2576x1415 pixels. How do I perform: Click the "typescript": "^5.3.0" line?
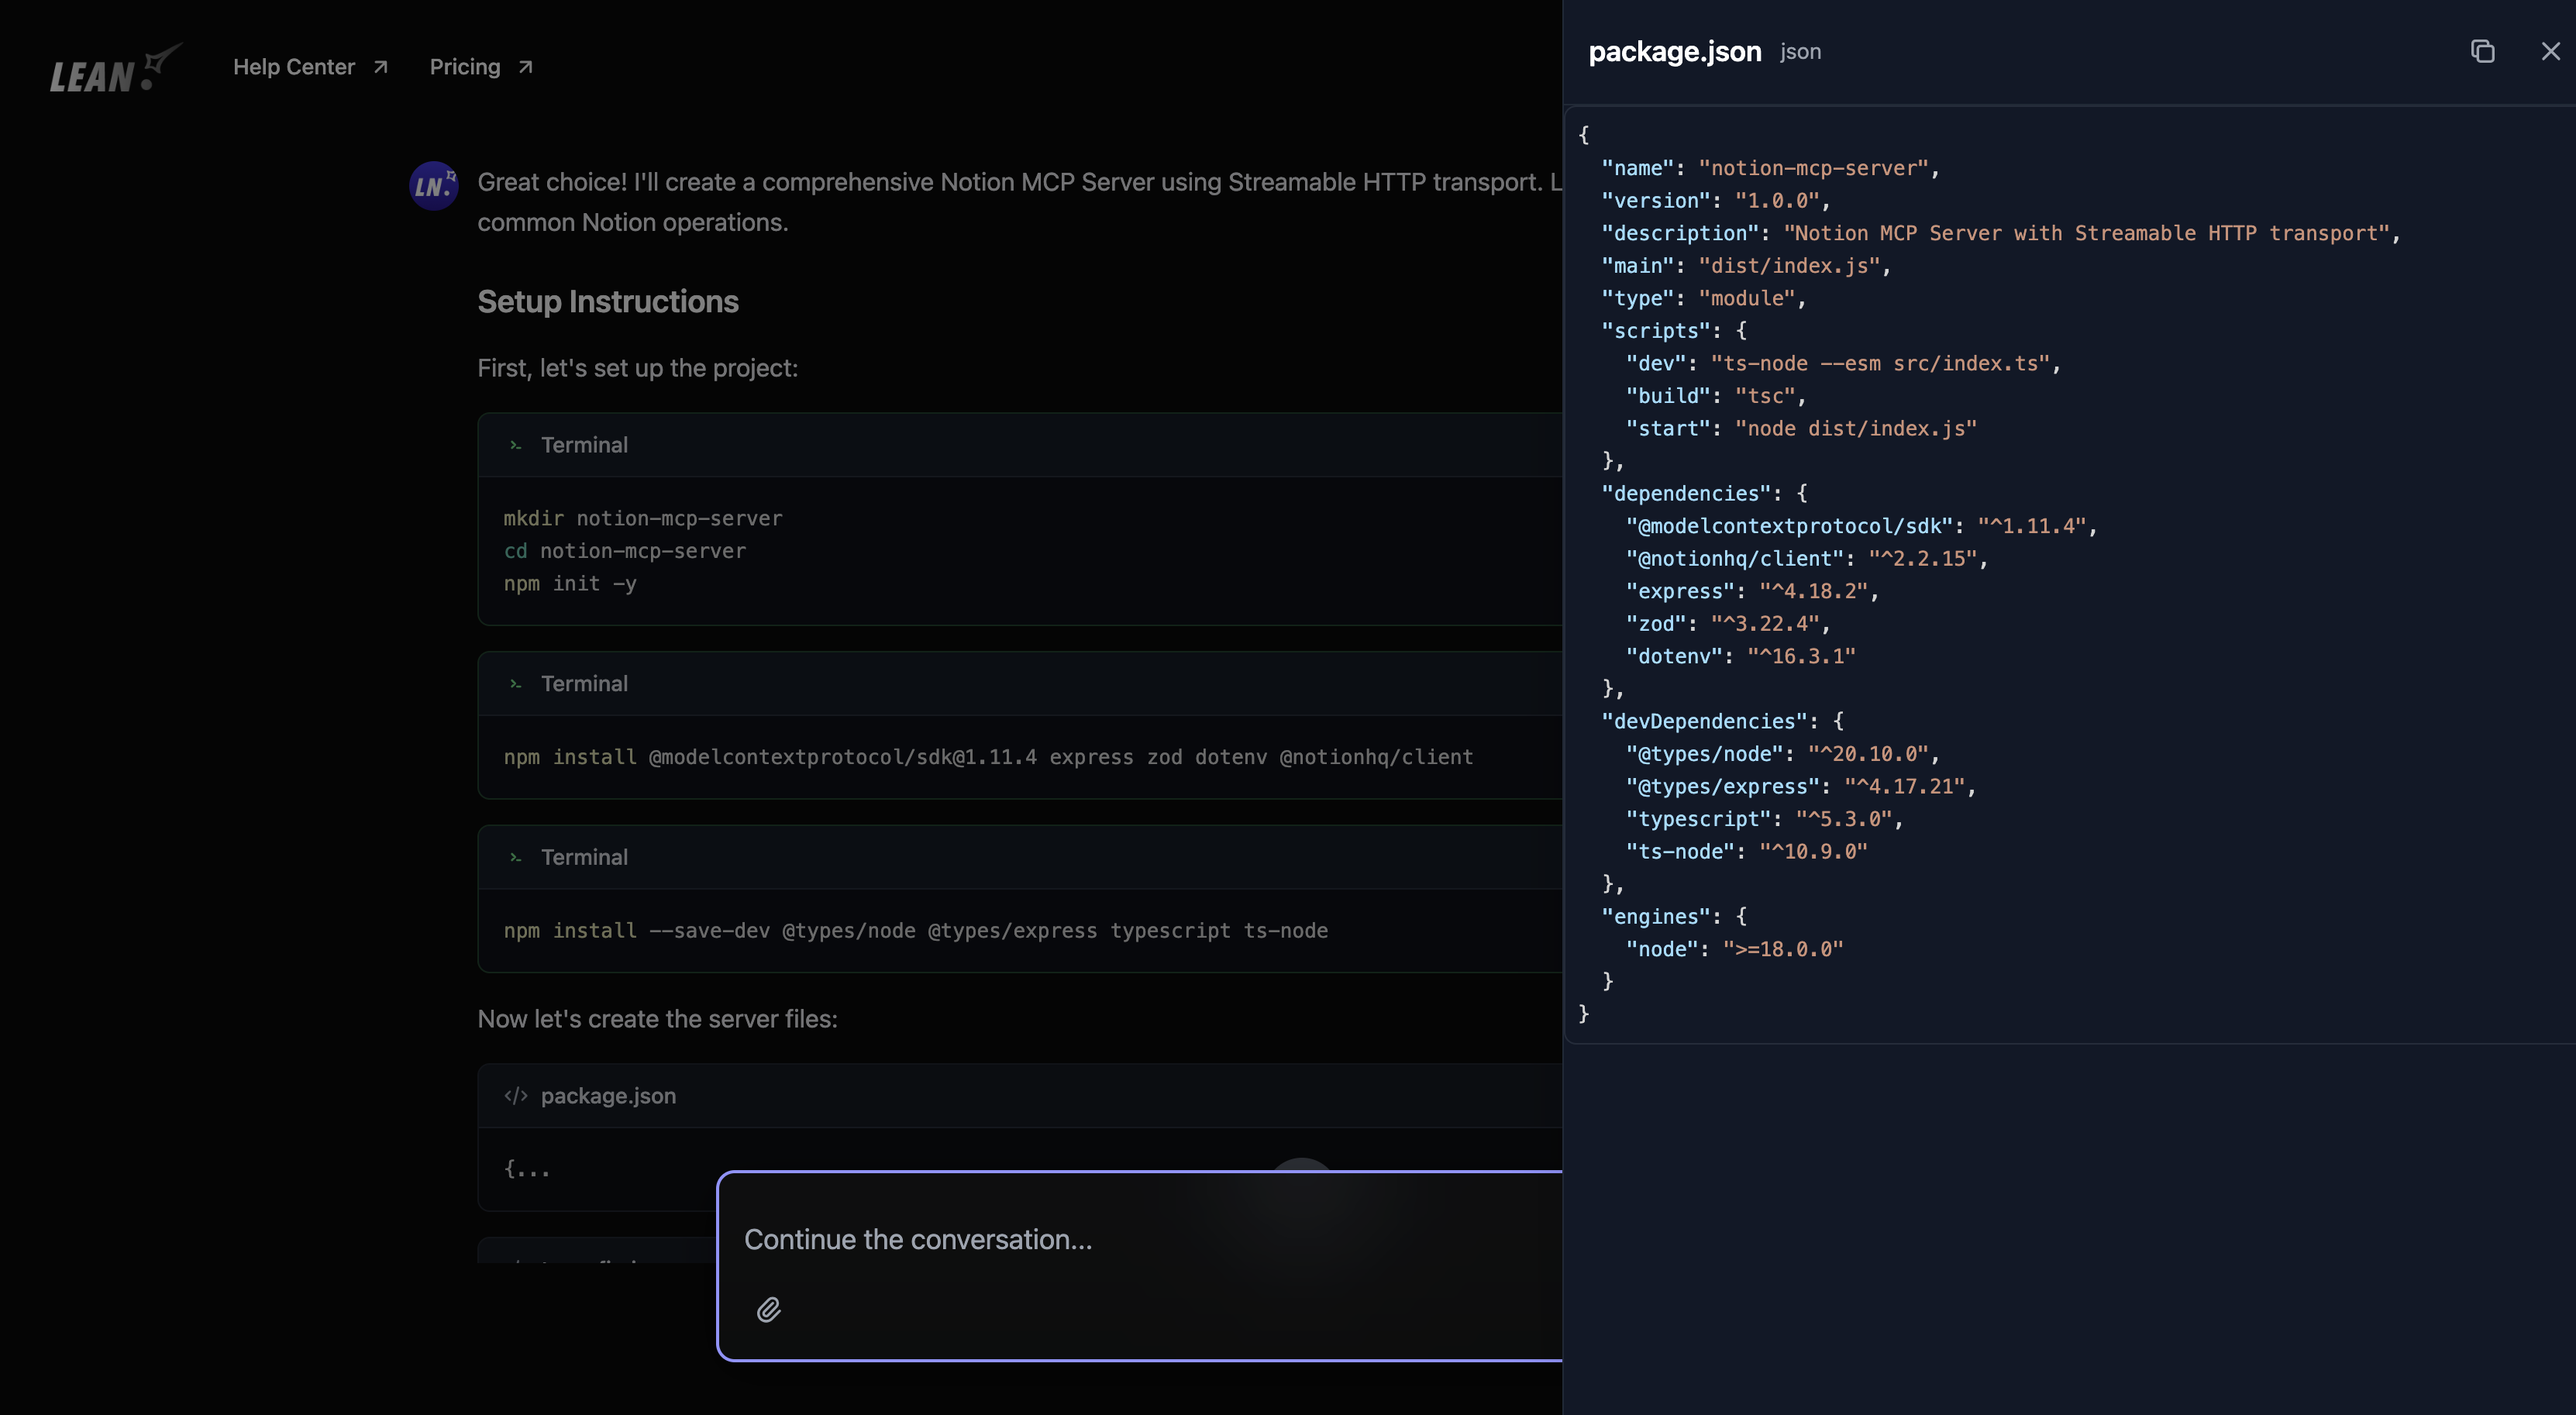[x=1764, y=819]
